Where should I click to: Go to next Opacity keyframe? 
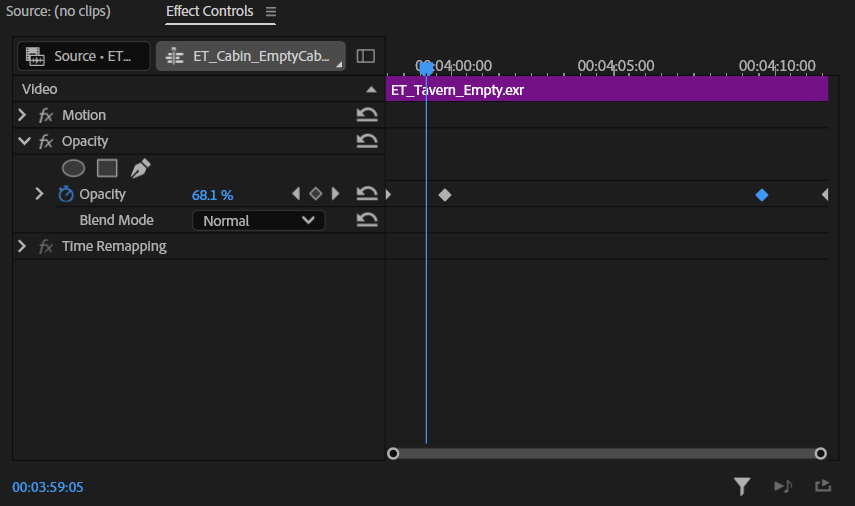click(336, 194)
